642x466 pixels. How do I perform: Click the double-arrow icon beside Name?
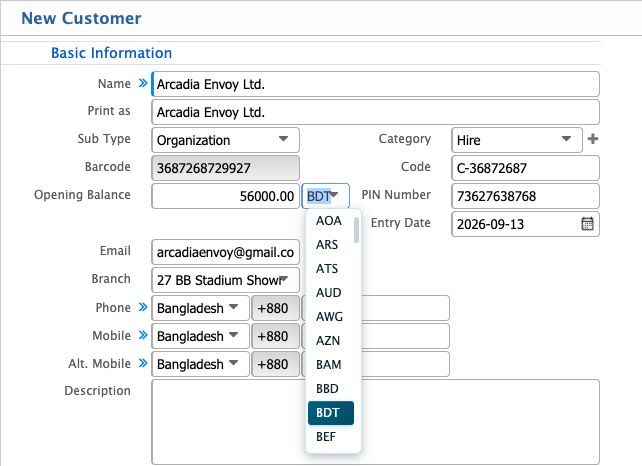142,83
